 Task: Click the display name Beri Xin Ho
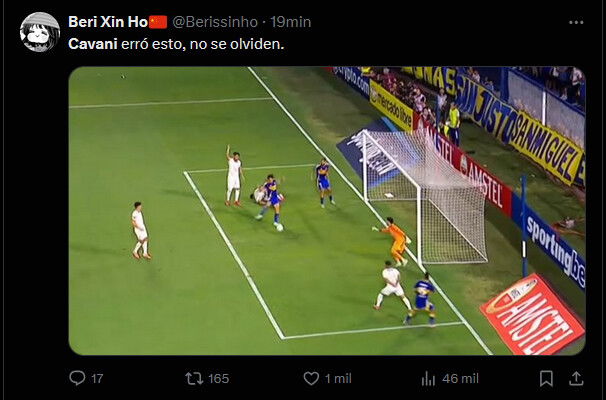pos(108,22)
